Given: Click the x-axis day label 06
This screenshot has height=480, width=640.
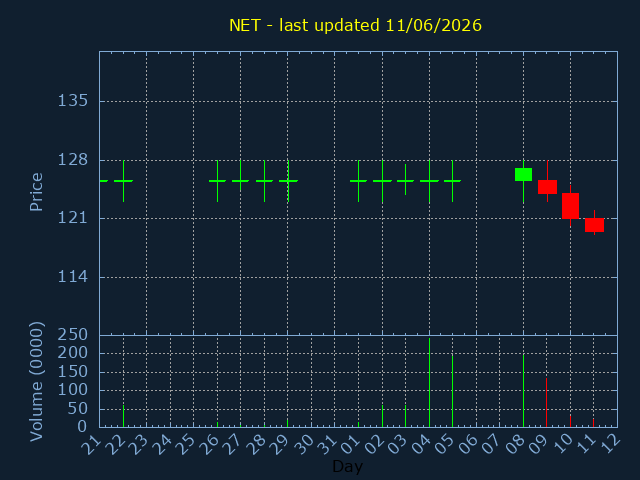Looking at the screenshot, I should click(468, 445).
